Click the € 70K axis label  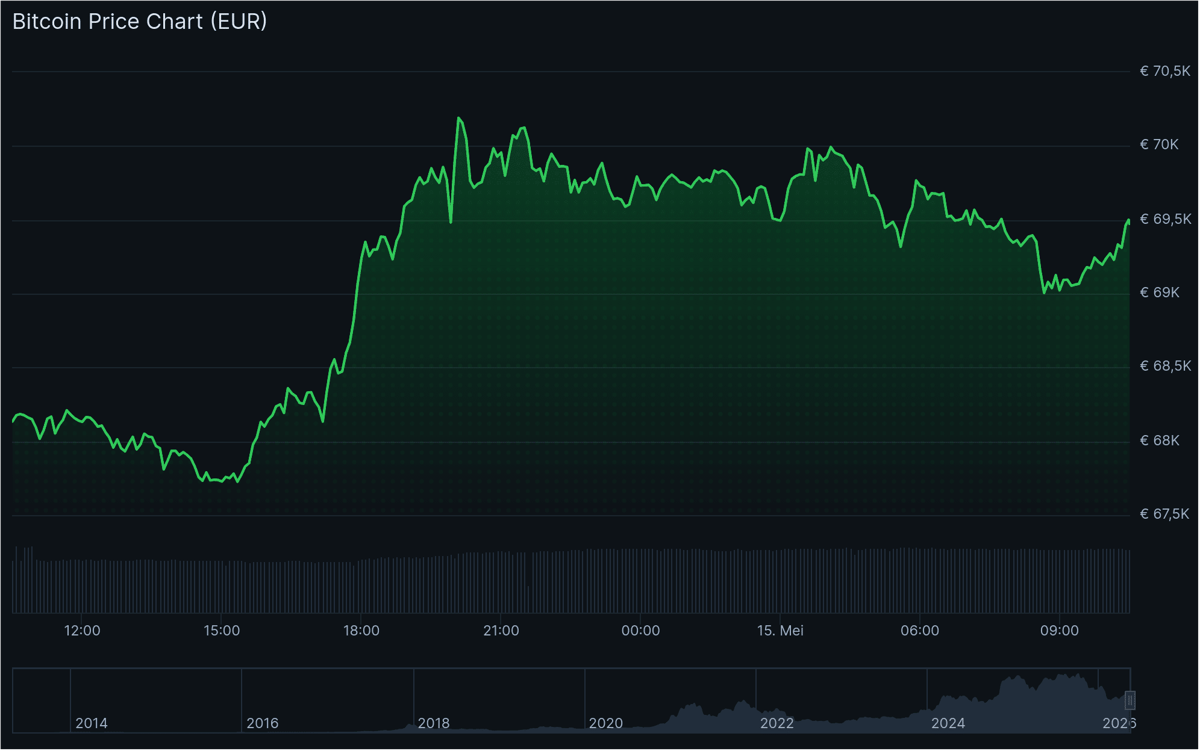coord(1160,145)
